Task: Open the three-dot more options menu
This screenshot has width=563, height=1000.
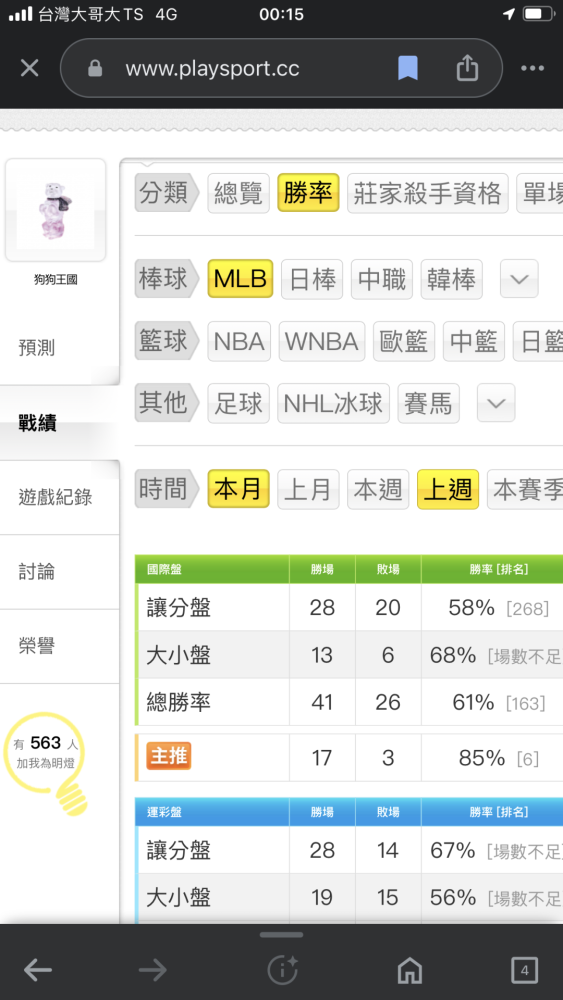Action: [x=532, y=68]
